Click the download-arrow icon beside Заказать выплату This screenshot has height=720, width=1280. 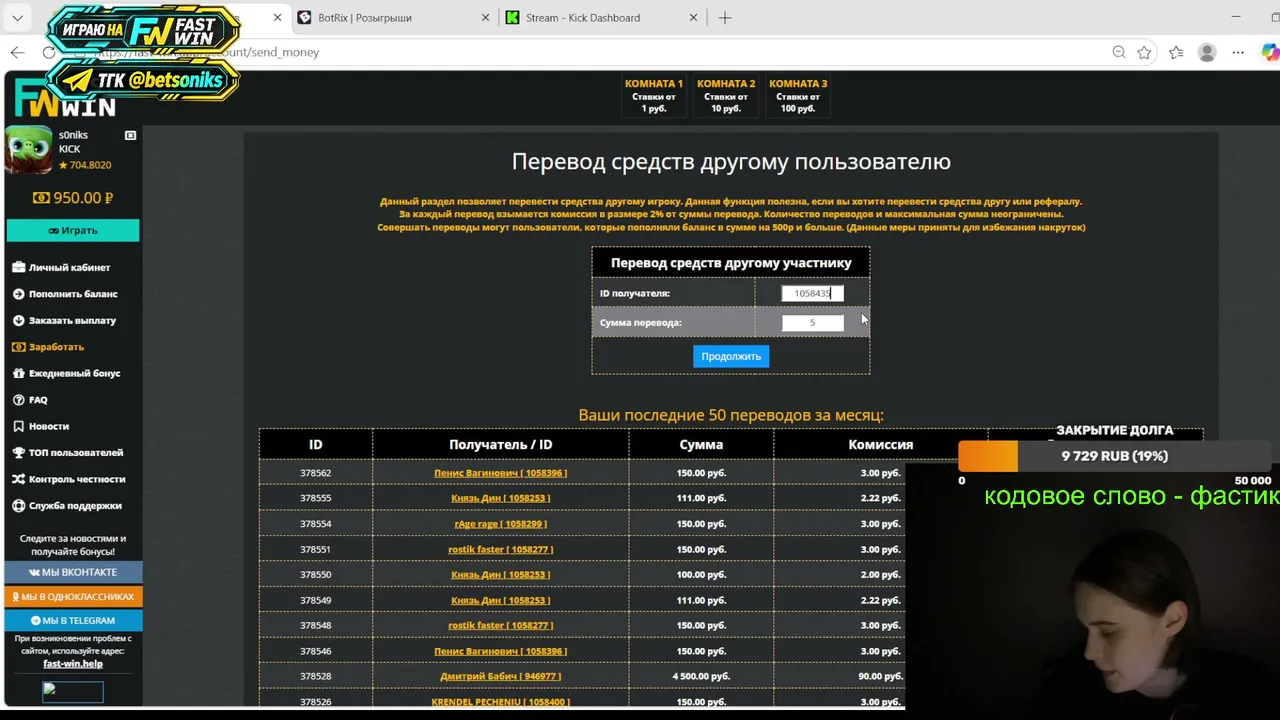(x=18, y=321)
